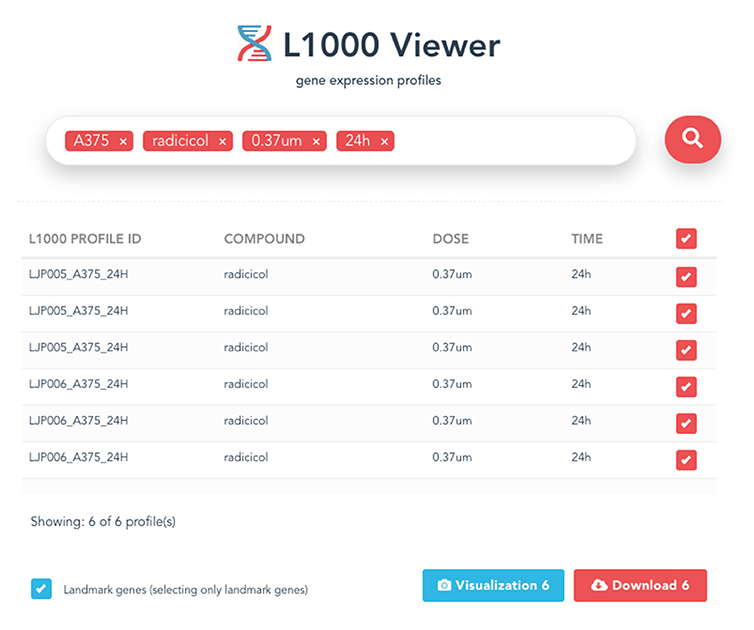Click the L1000 Viewer DNA logo
This screenshot has height=630, width=754.
[254, 43]
